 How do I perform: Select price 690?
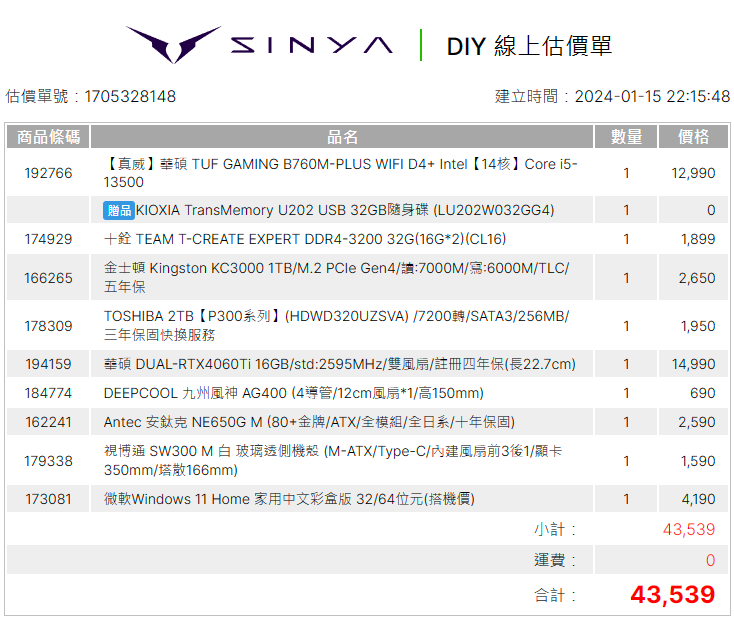coord(703,393)
